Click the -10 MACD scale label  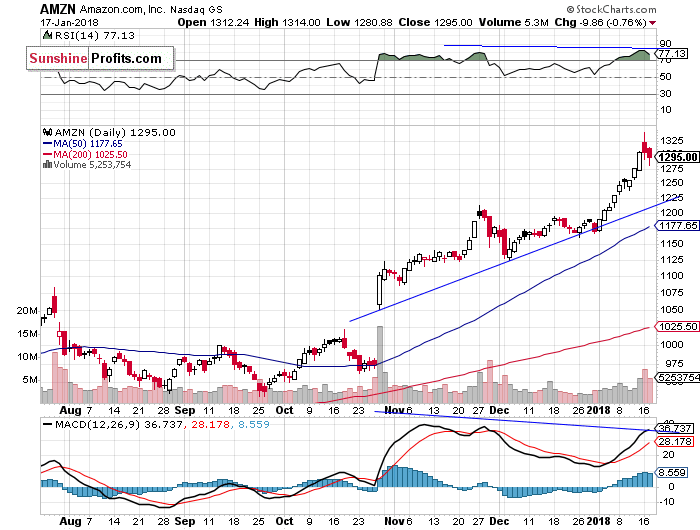(x=666, y=501)
